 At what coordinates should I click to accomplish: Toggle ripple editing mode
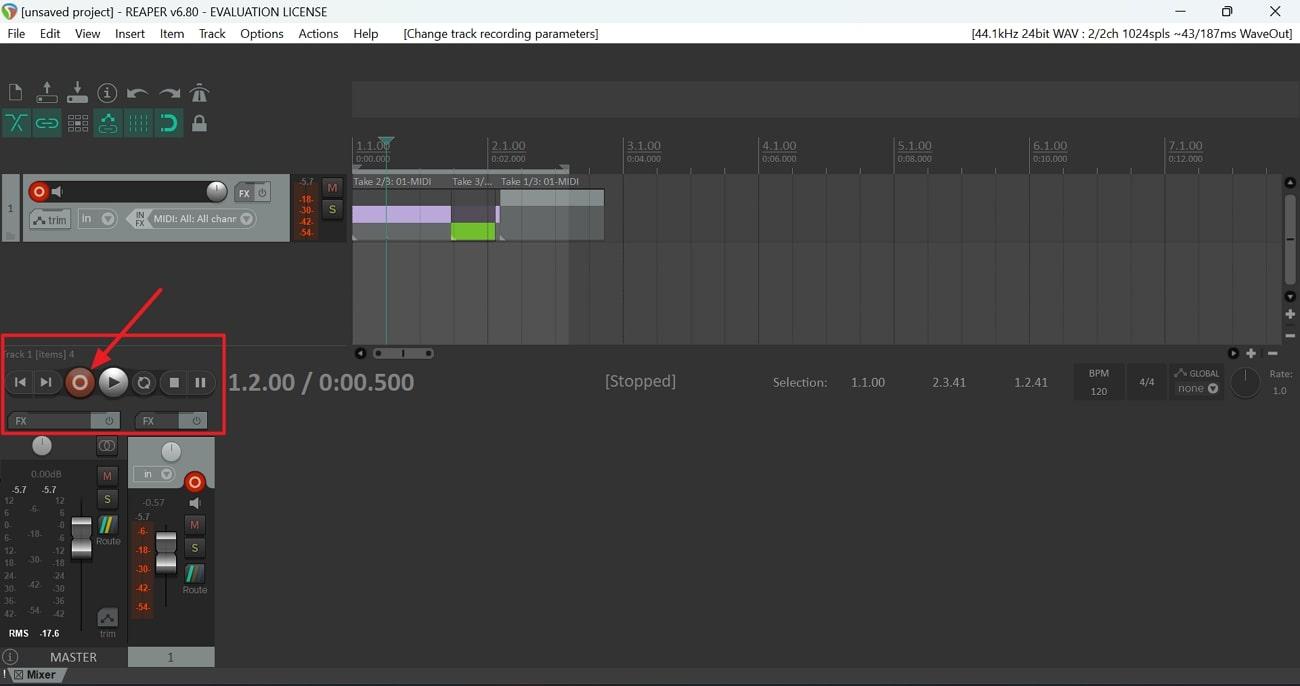108,123
